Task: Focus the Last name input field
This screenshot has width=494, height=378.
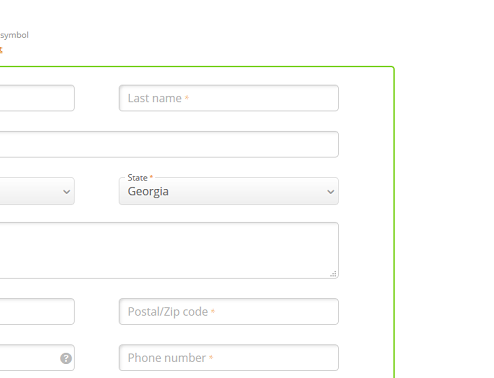Action: [x=229, y=98]
